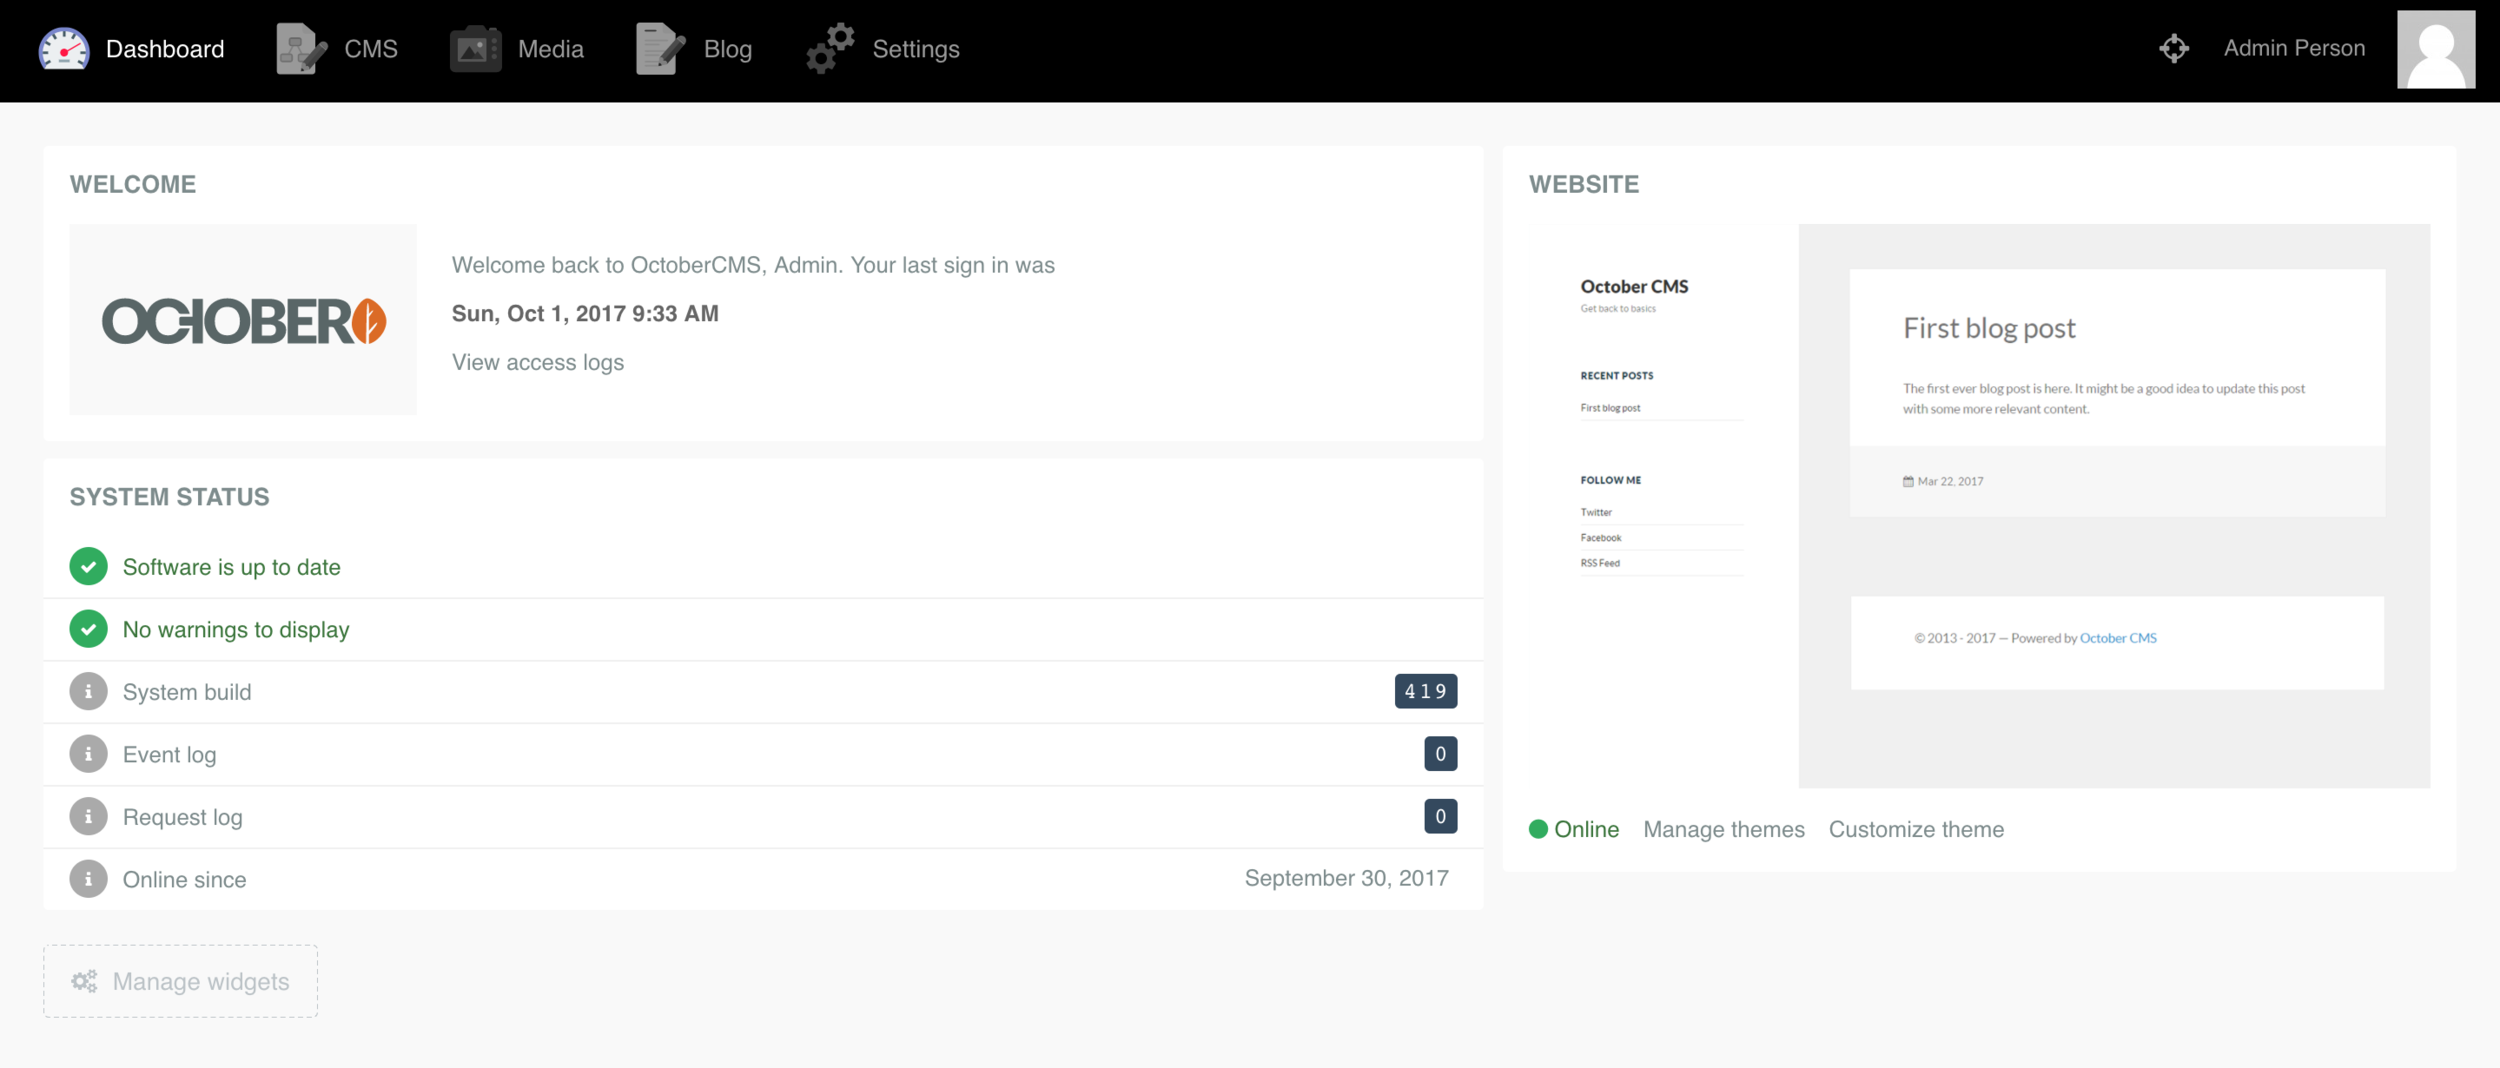Open the Media menu item
2500x1068 pixels.
coord(517,49)
